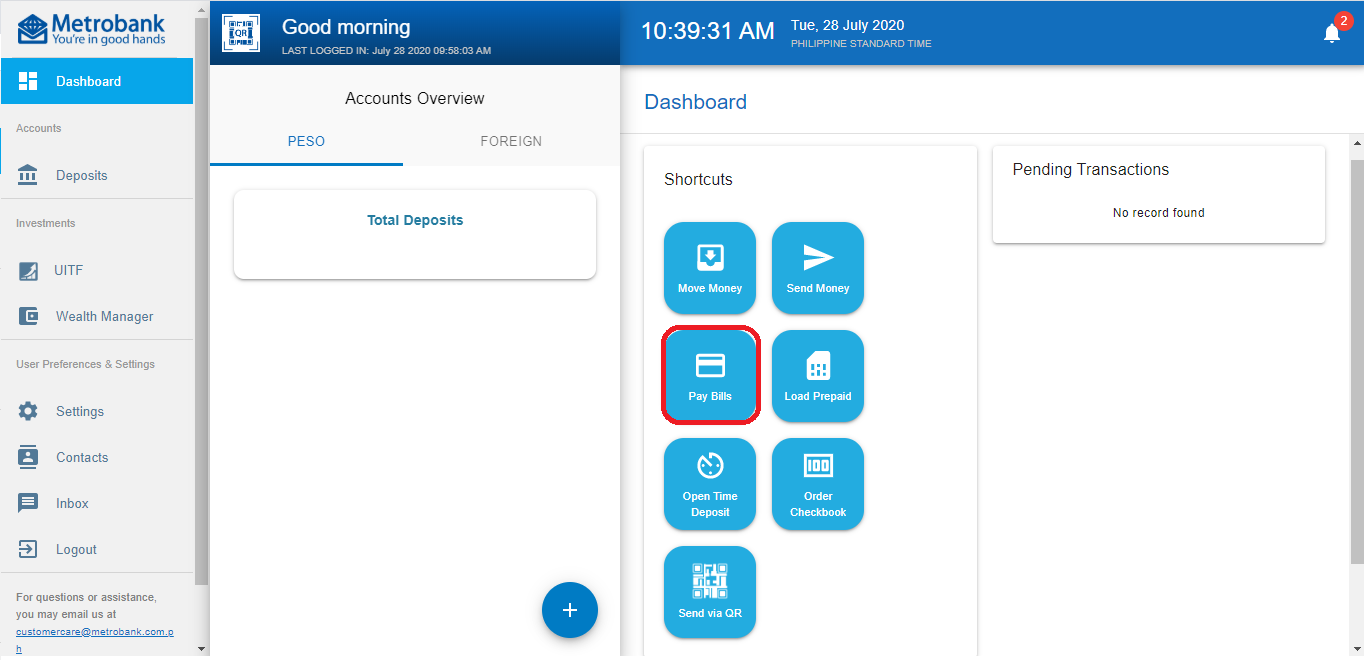This screenshot has height=660, width=1364.
Task: Click the Accounts Overview heading
Action: tap(415, 98)
